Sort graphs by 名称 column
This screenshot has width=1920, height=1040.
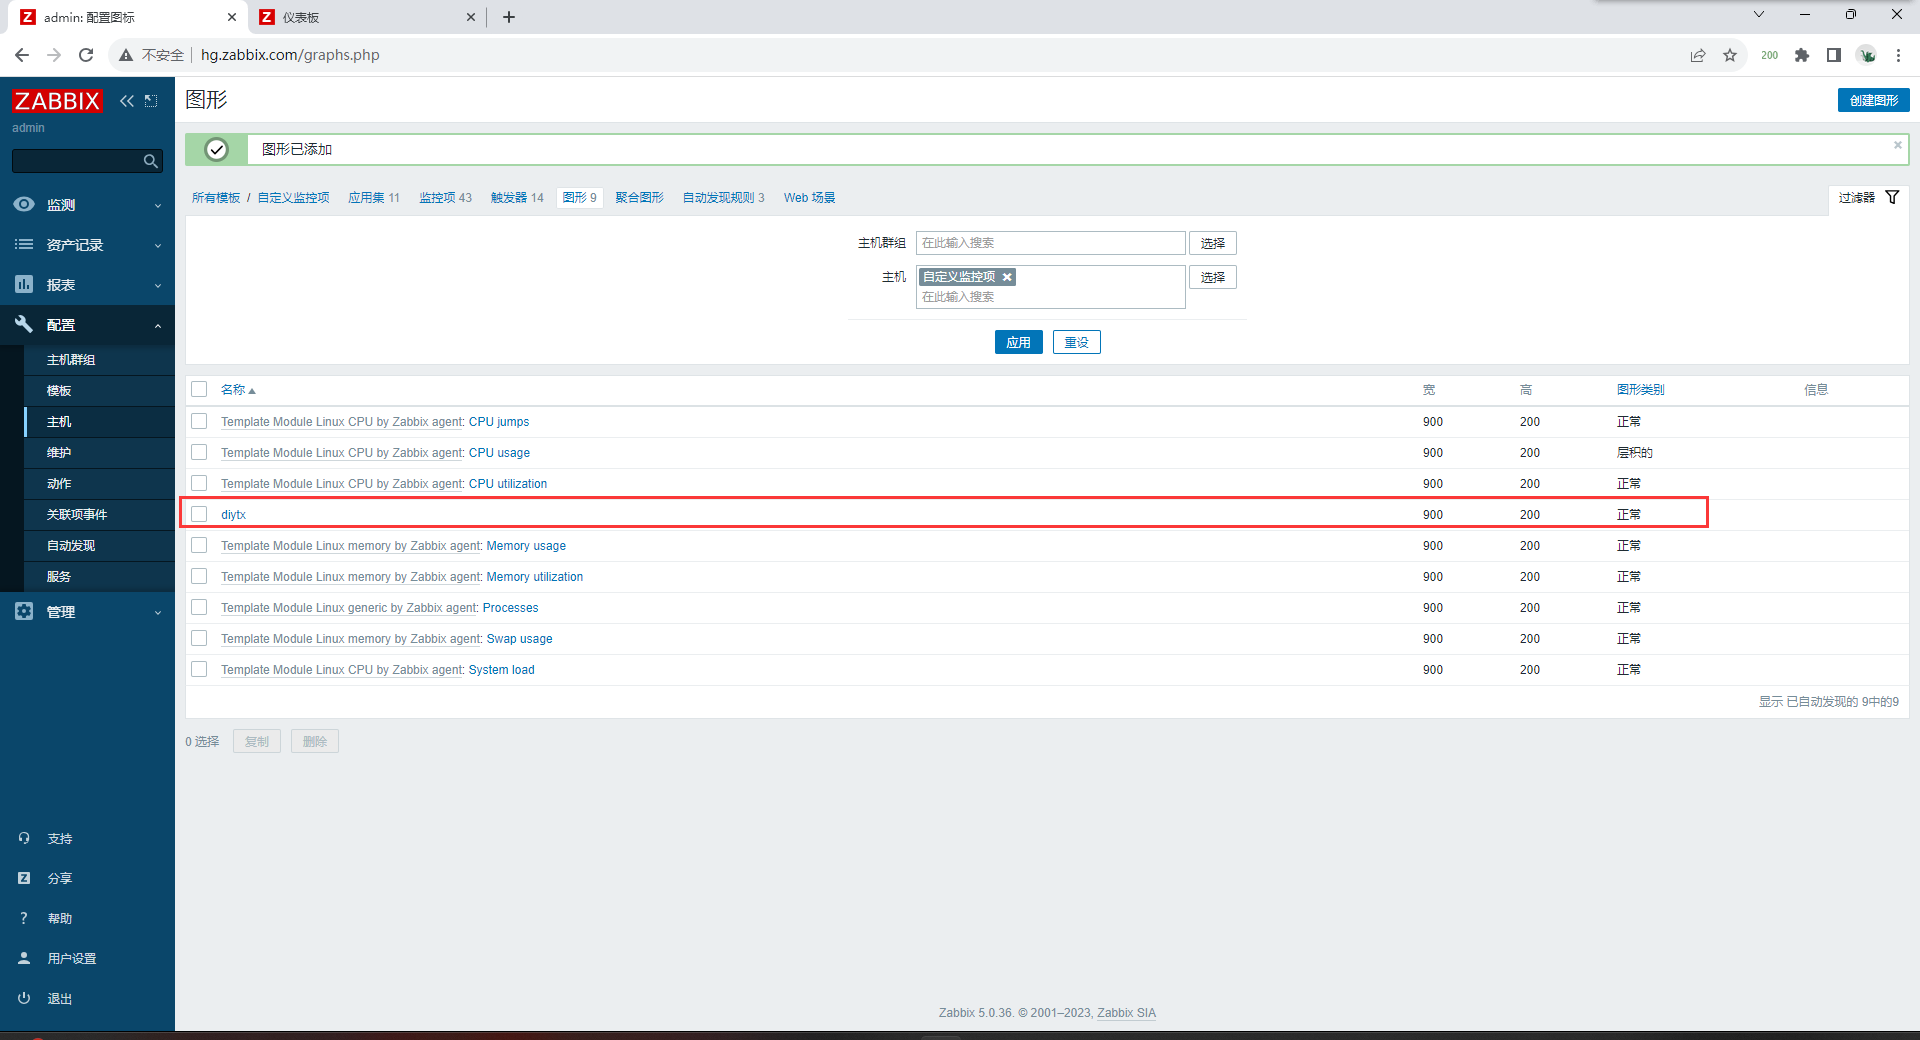[x=238, y=390]
